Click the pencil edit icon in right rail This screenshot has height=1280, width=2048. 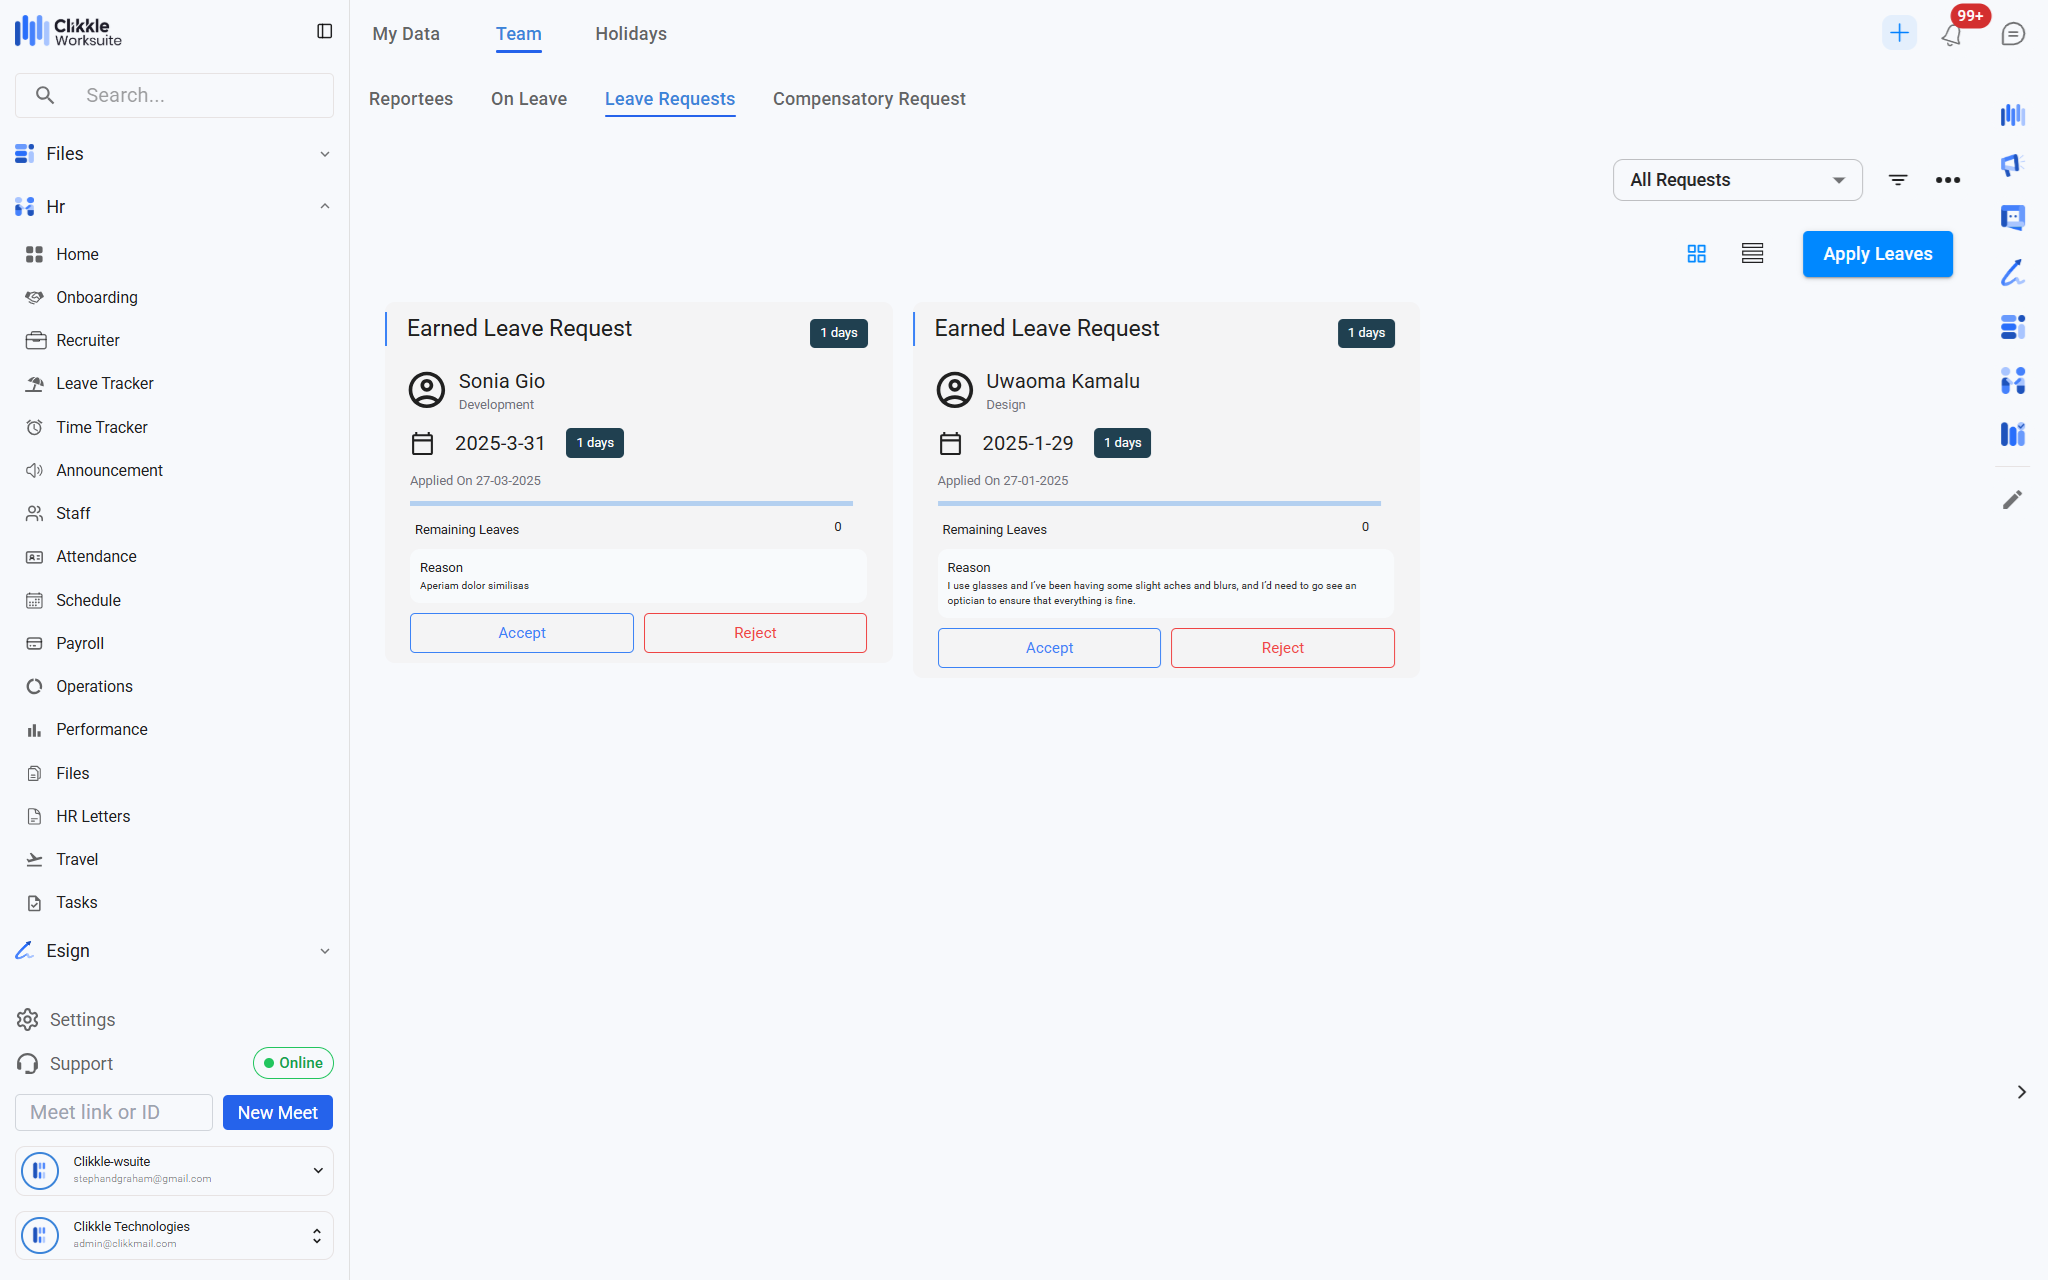tap(2012, 500)
